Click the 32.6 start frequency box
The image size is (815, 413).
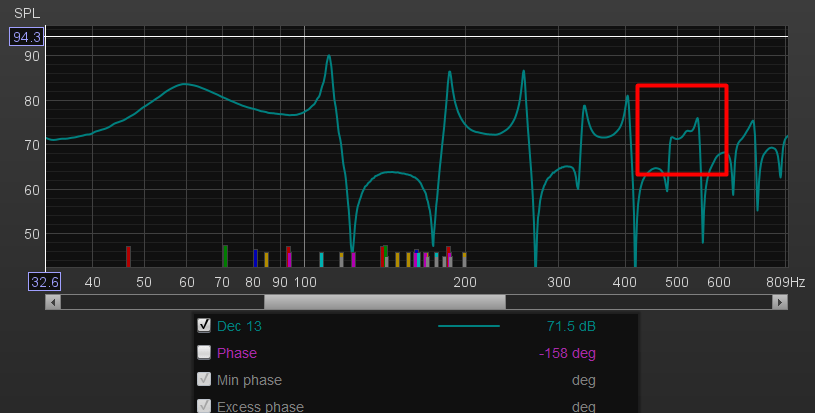pos(44,282)
